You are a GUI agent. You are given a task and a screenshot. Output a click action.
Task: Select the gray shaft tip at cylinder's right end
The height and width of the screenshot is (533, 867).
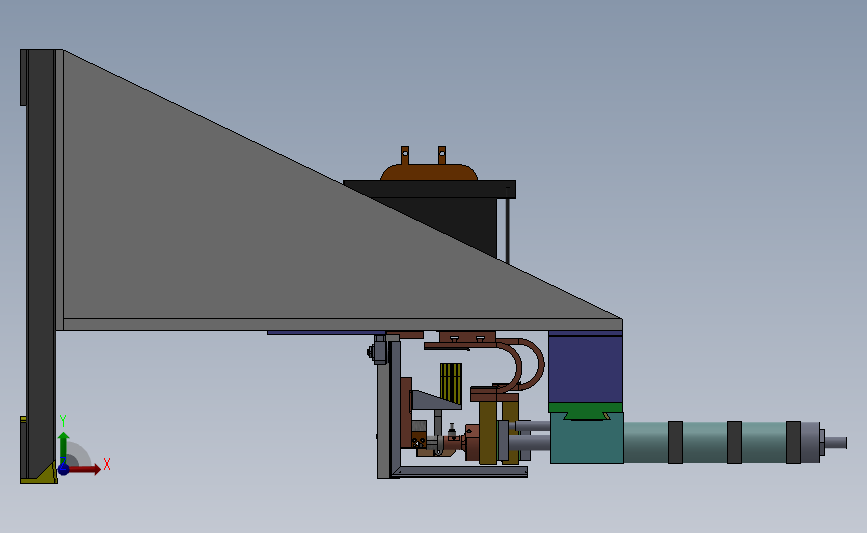point(835,442)
